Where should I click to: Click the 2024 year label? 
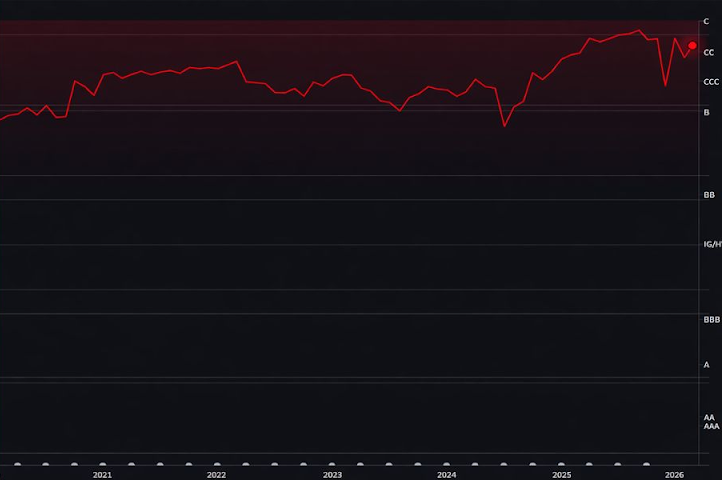(447, 474)
